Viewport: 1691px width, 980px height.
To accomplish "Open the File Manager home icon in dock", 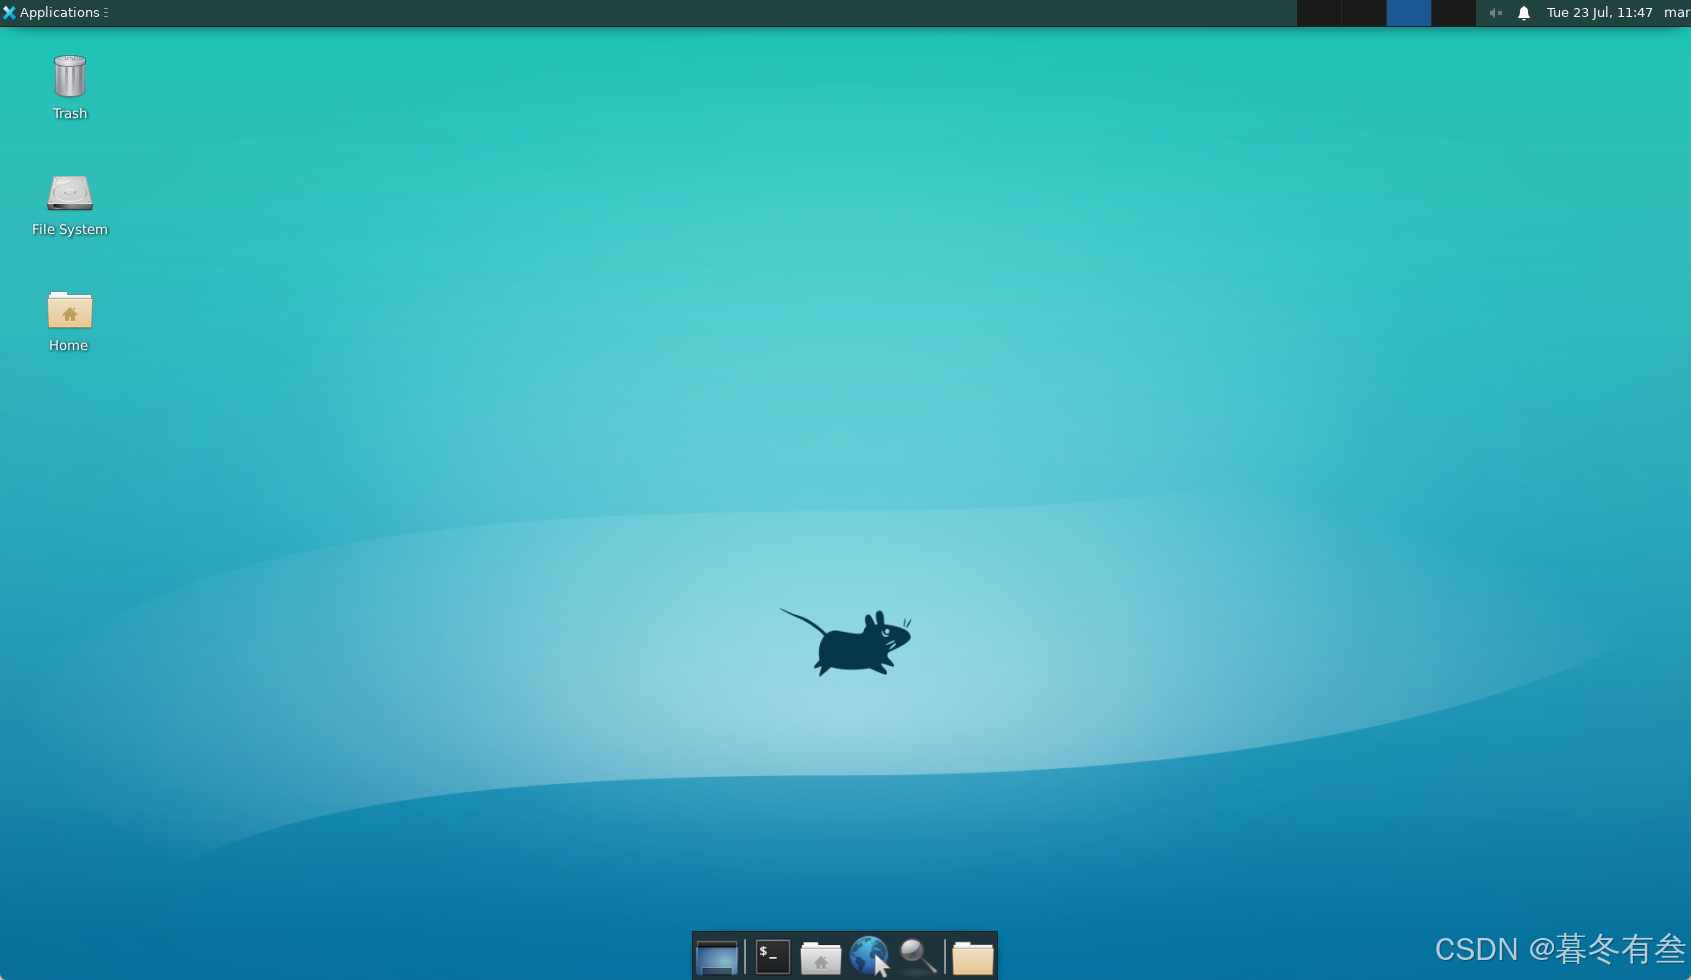I will (x=820, y=957).
